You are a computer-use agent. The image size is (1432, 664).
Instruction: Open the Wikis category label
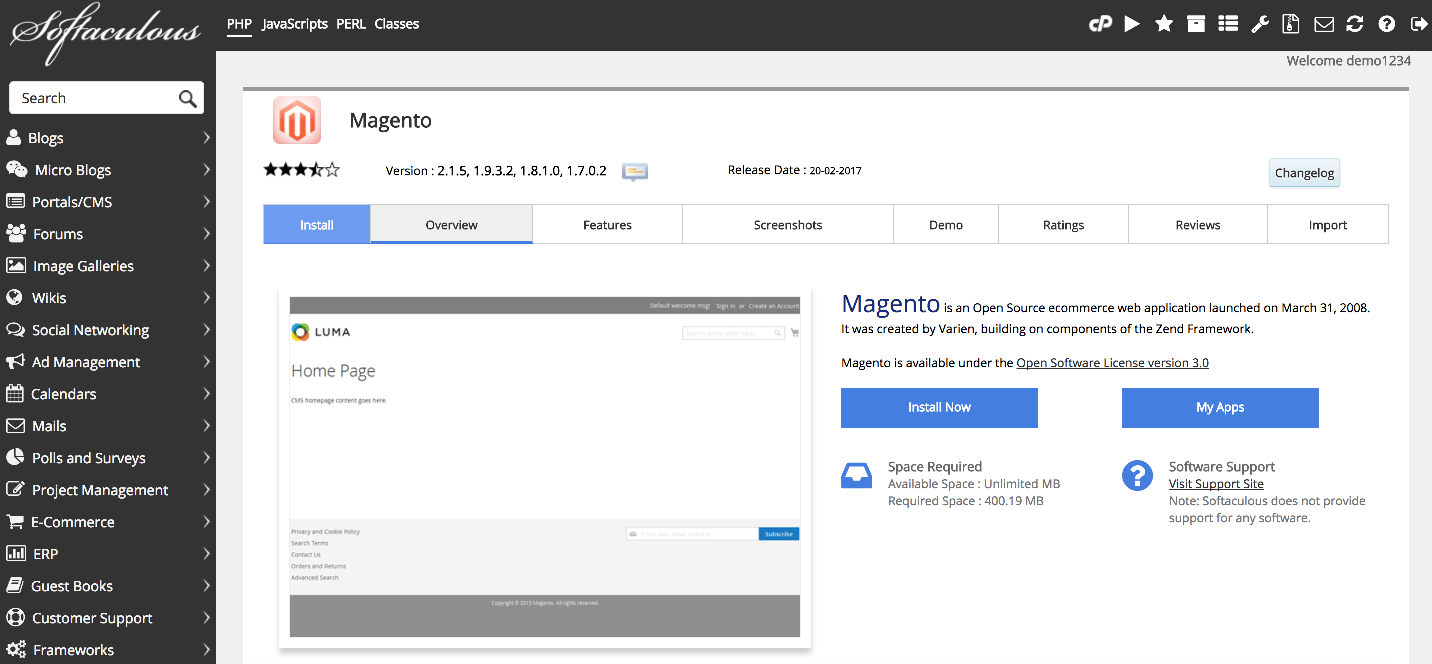click(x=49, y=298)
